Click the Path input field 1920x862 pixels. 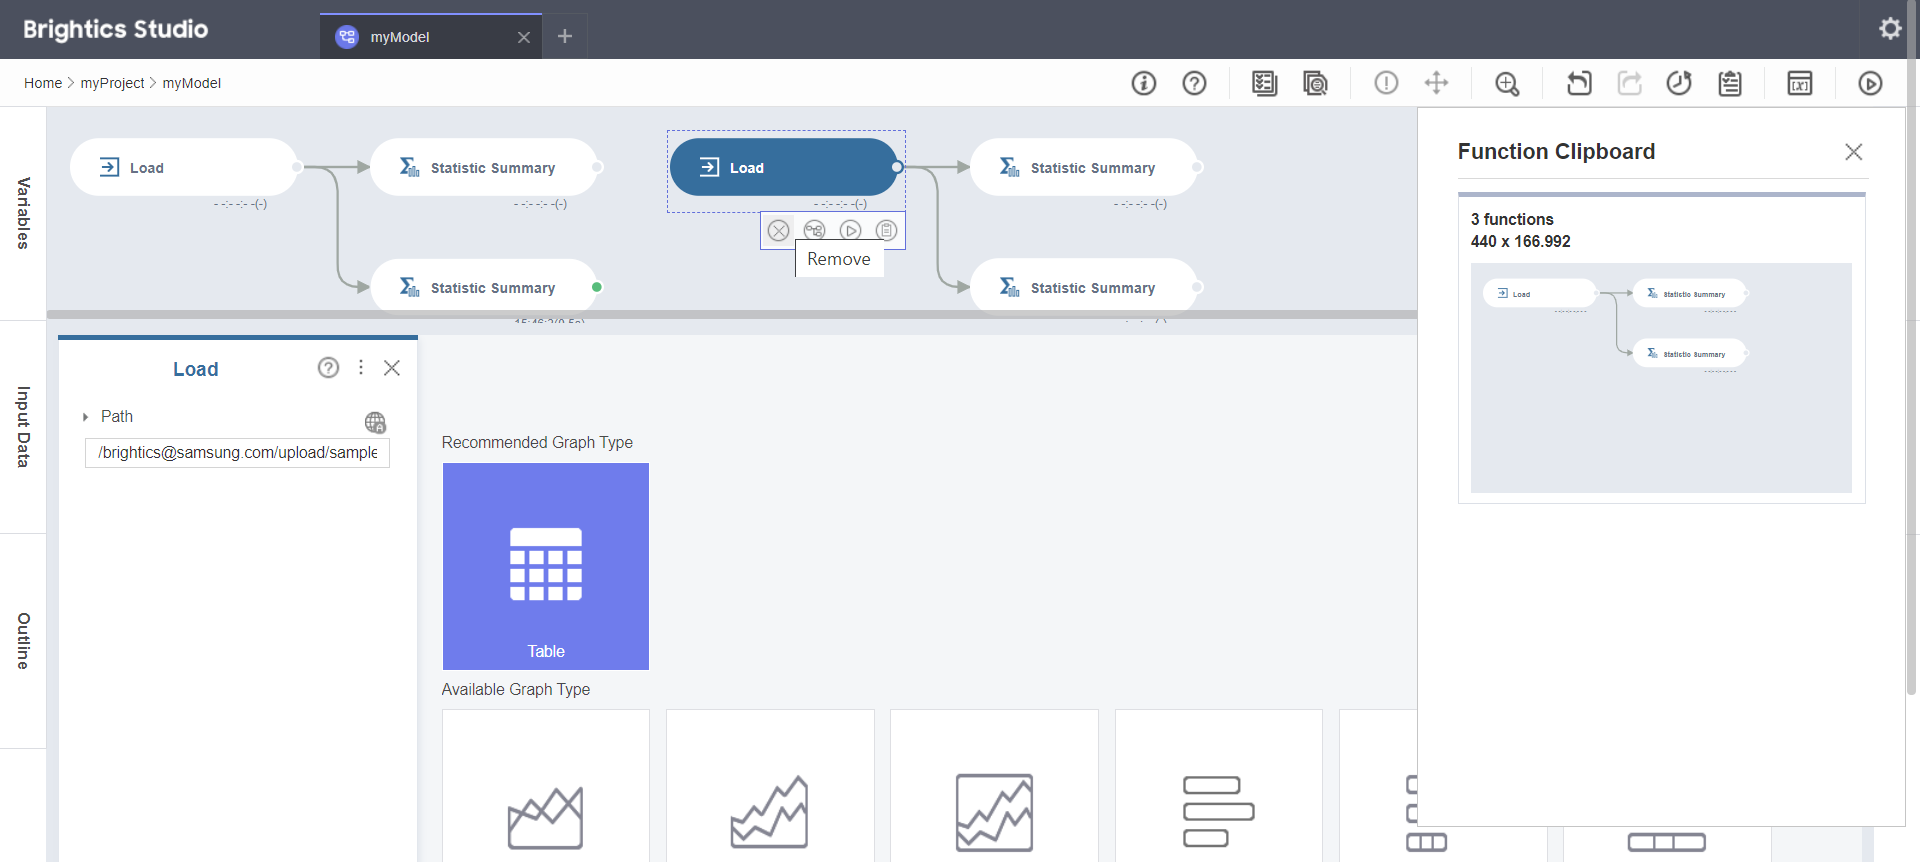pyautogui.click(x=237, y=453)
